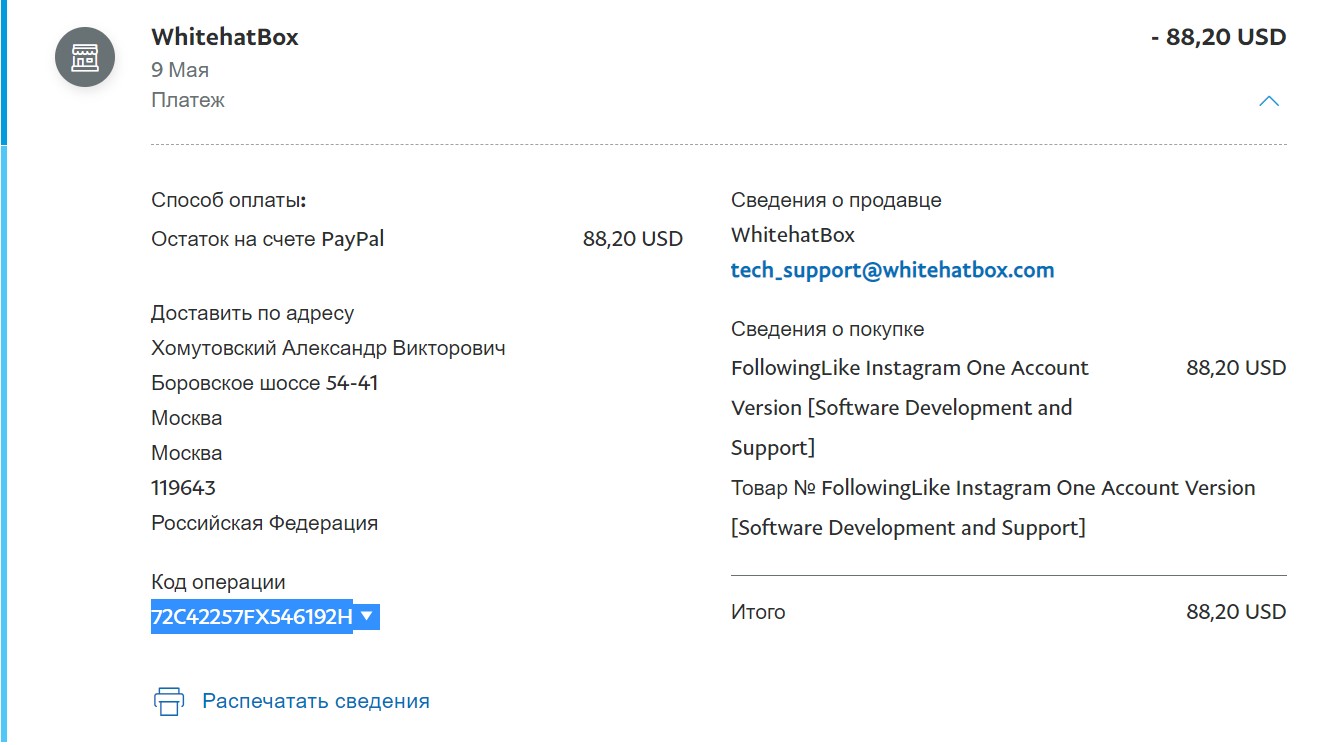Click the recipient name Хомутовский Александр Викторович
Viewport: 1333px width, 745px height.
coord(328,348)
